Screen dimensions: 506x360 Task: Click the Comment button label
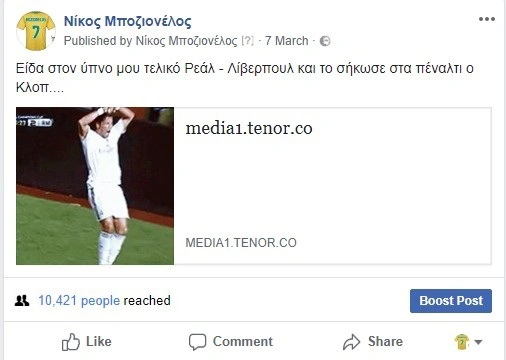click(x=243, y=341)
